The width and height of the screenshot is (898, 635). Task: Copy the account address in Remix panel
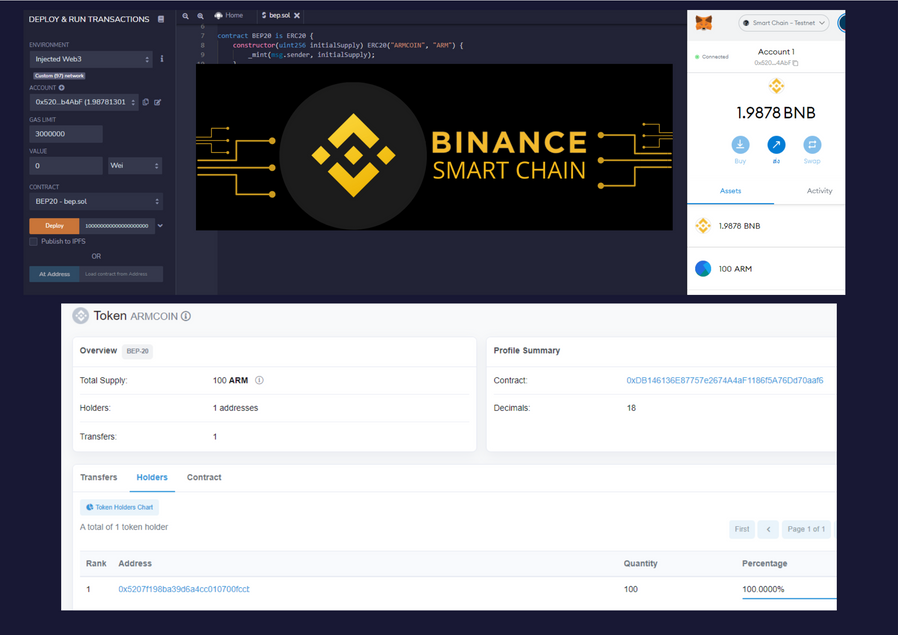[x=146, y=102]
